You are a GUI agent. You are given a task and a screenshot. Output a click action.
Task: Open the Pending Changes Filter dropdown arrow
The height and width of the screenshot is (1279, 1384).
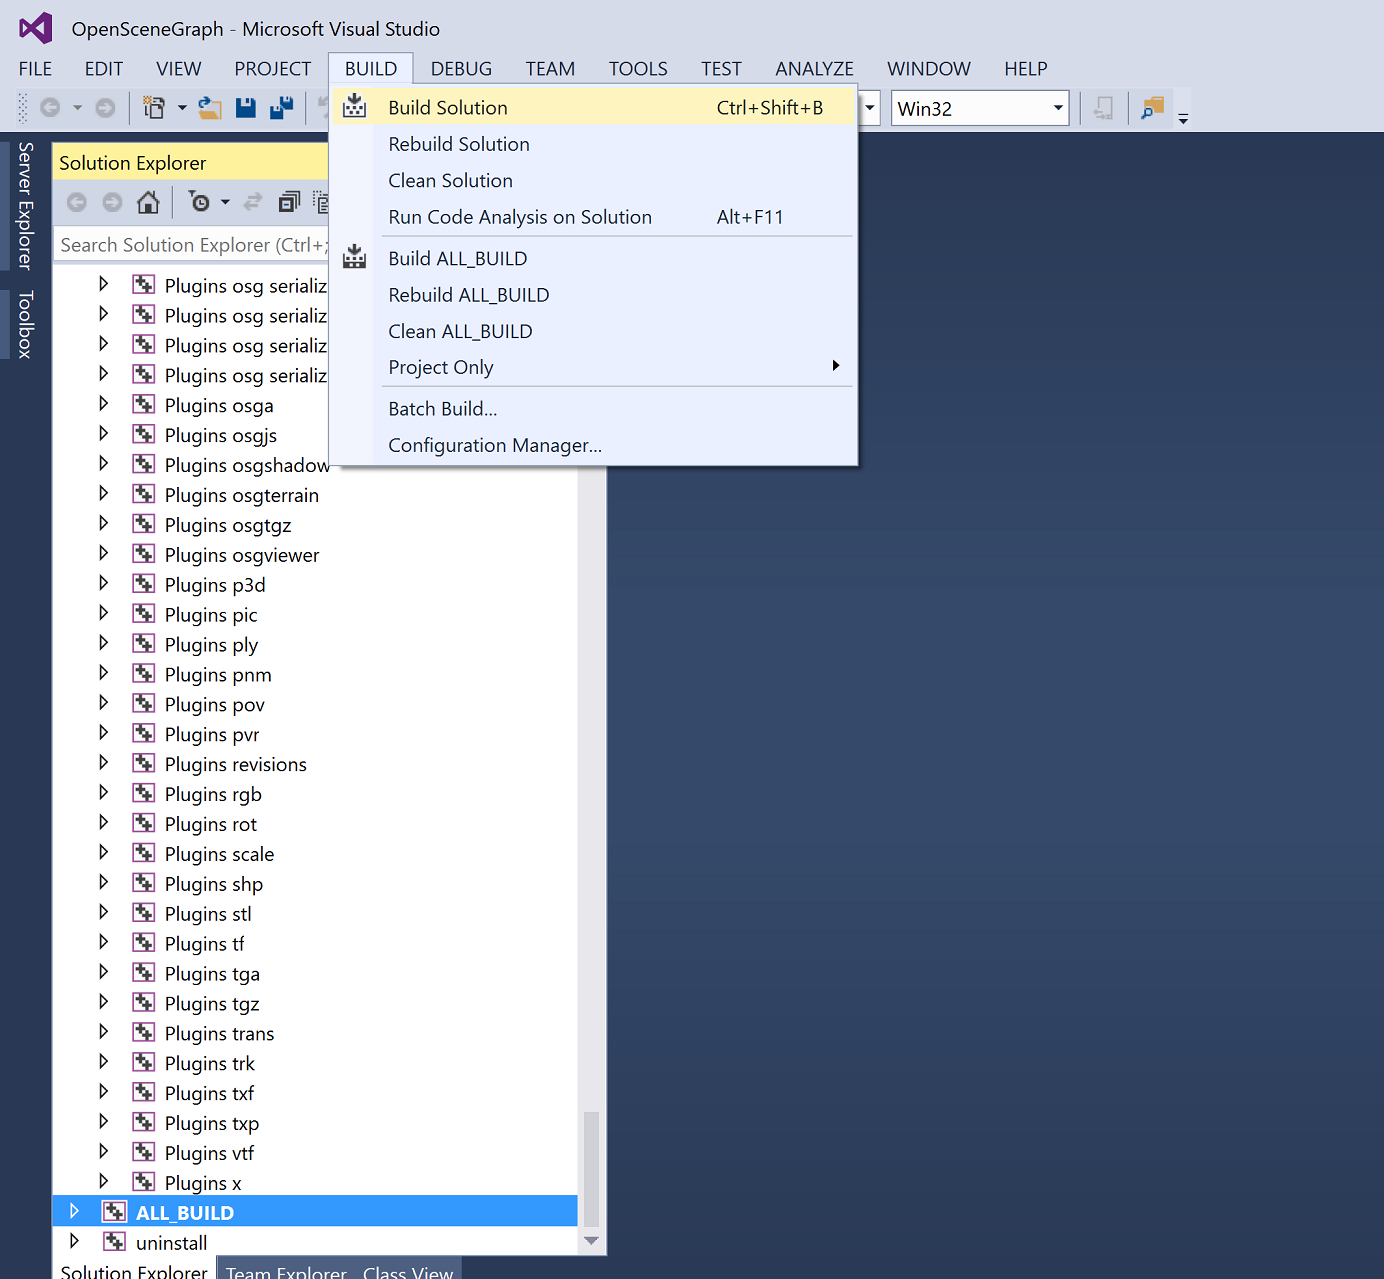(x=225, y=202)
